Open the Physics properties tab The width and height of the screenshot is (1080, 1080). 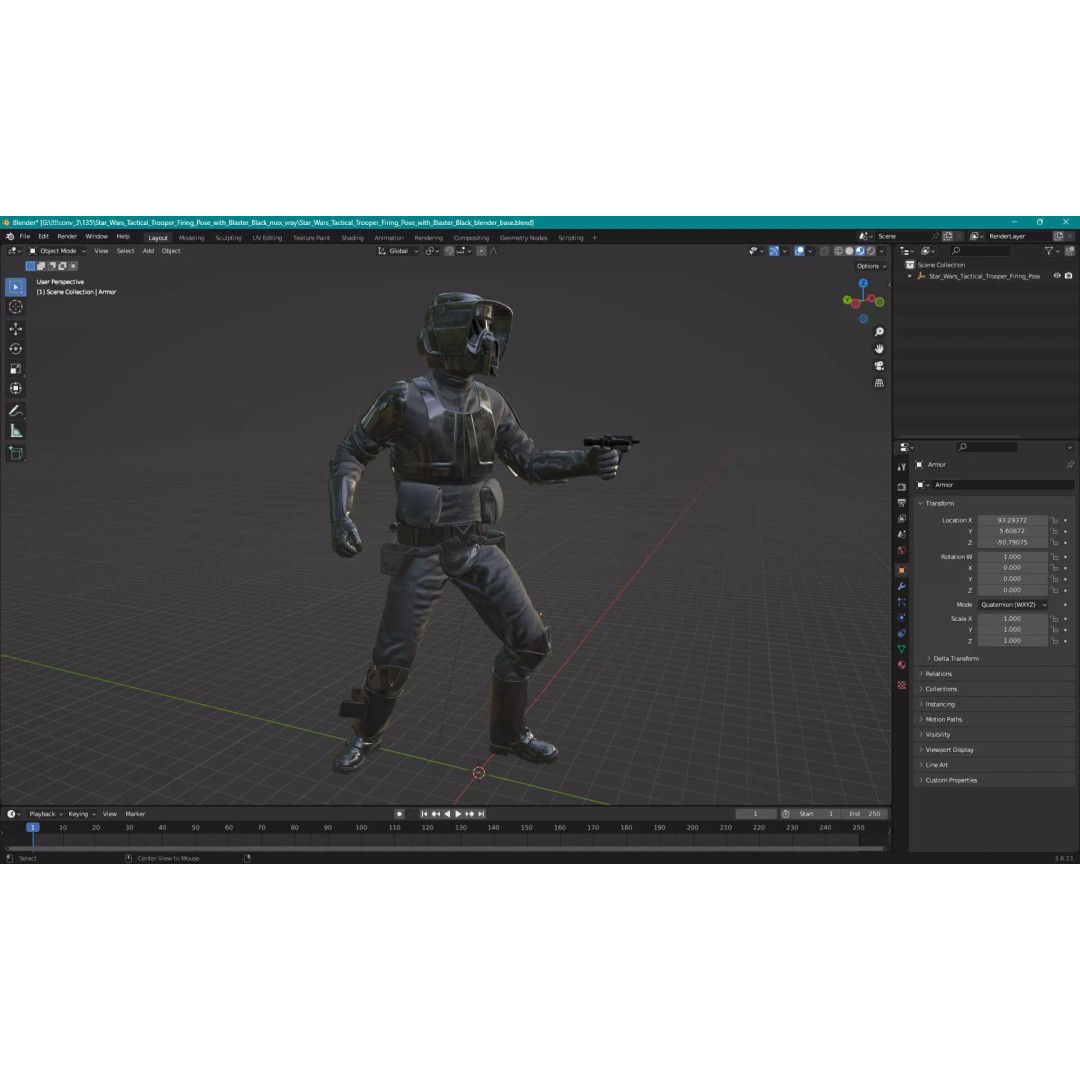(902, 618)
